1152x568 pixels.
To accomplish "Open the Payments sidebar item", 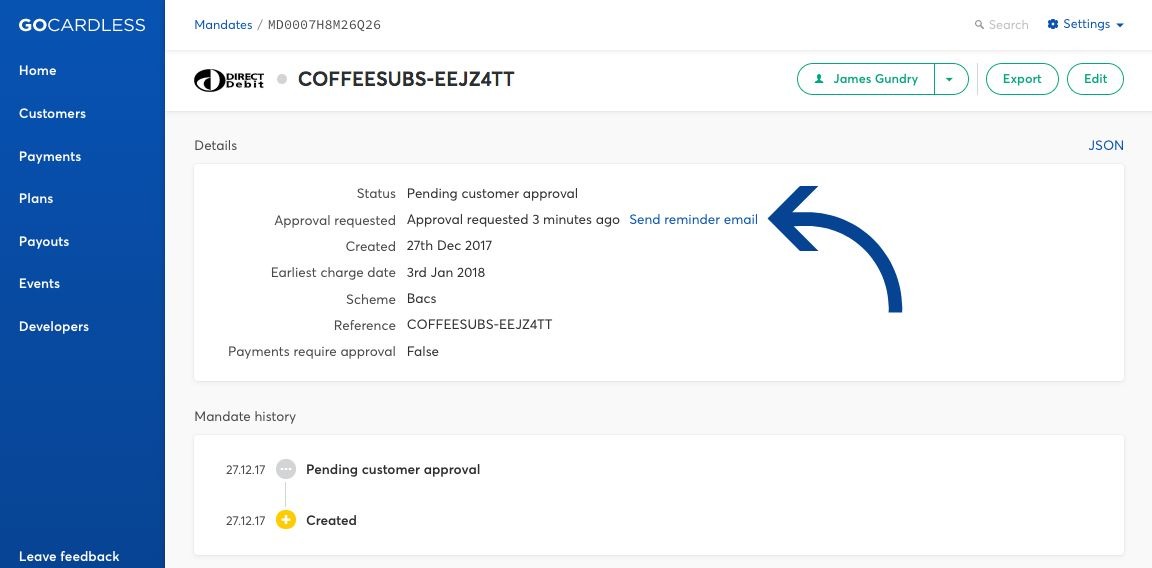I will point(50,157).
